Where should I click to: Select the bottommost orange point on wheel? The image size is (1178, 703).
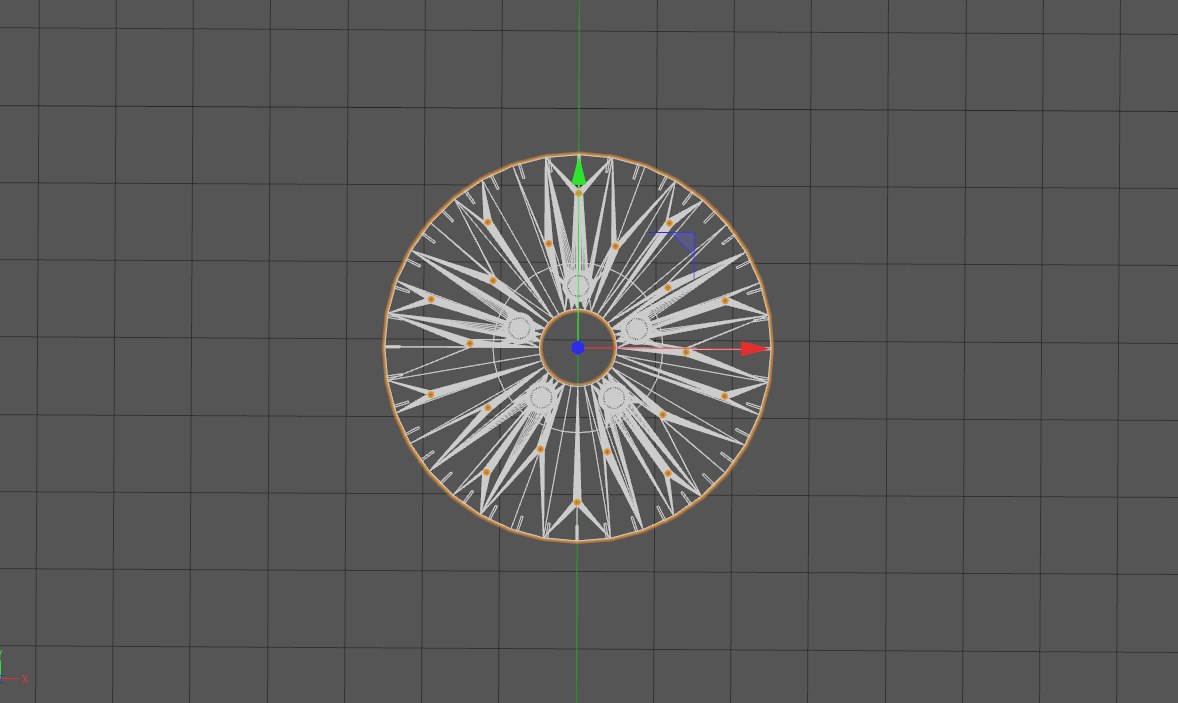pos(577,502)
